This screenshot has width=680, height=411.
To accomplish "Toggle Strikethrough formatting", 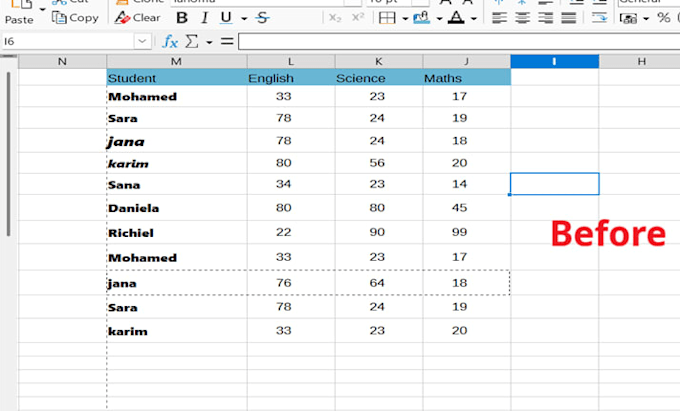I will (262, 18).
